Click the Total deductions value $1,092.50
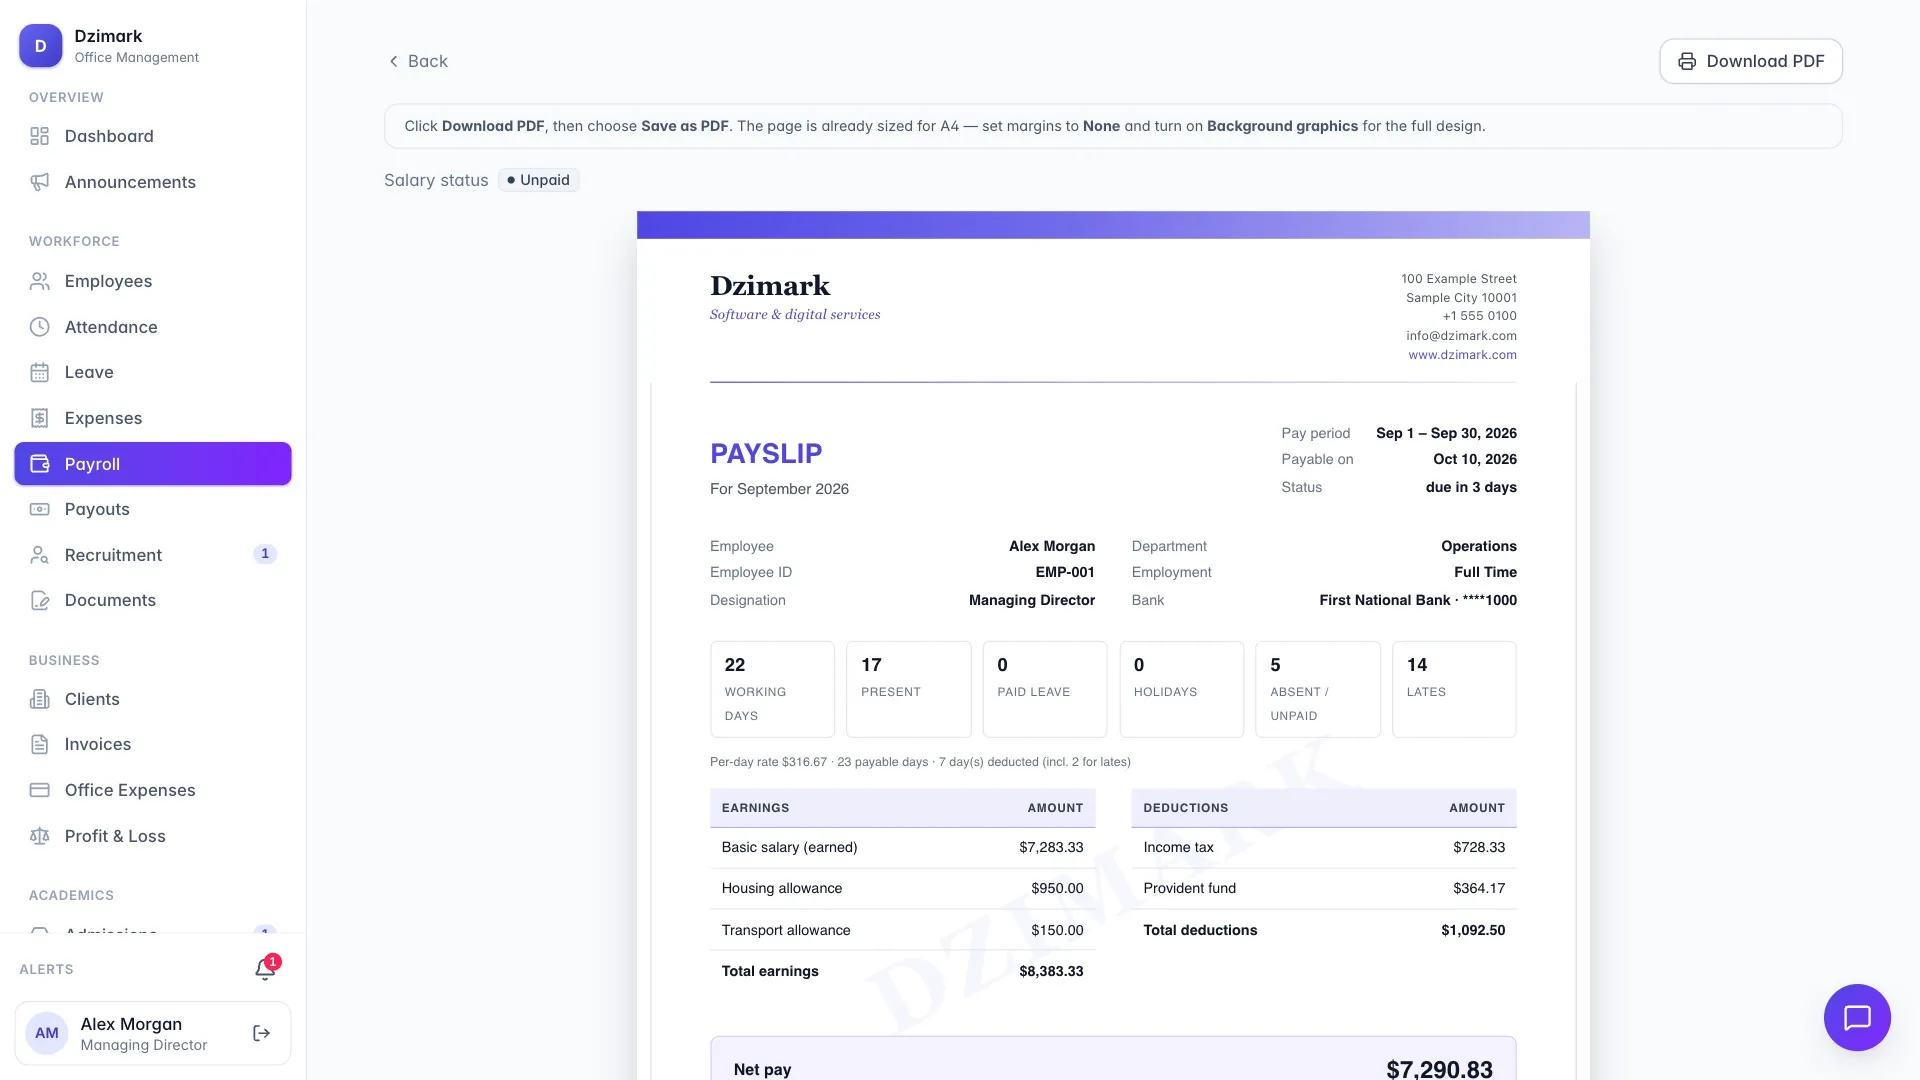1920x1080 pixels. [x=1473, y=930]
